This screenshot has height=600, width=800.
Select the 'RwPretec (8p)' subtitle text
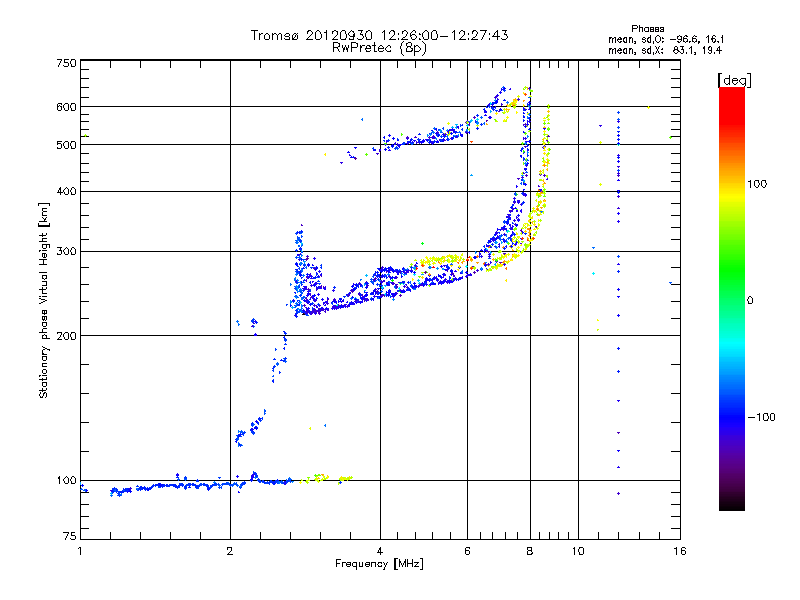(379, 48)
